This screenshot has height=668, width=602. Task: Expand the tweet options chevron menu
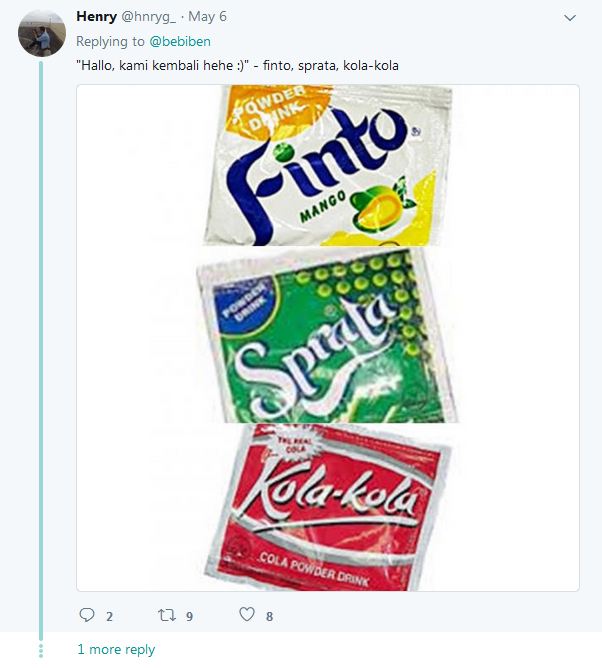coord(570,18)
